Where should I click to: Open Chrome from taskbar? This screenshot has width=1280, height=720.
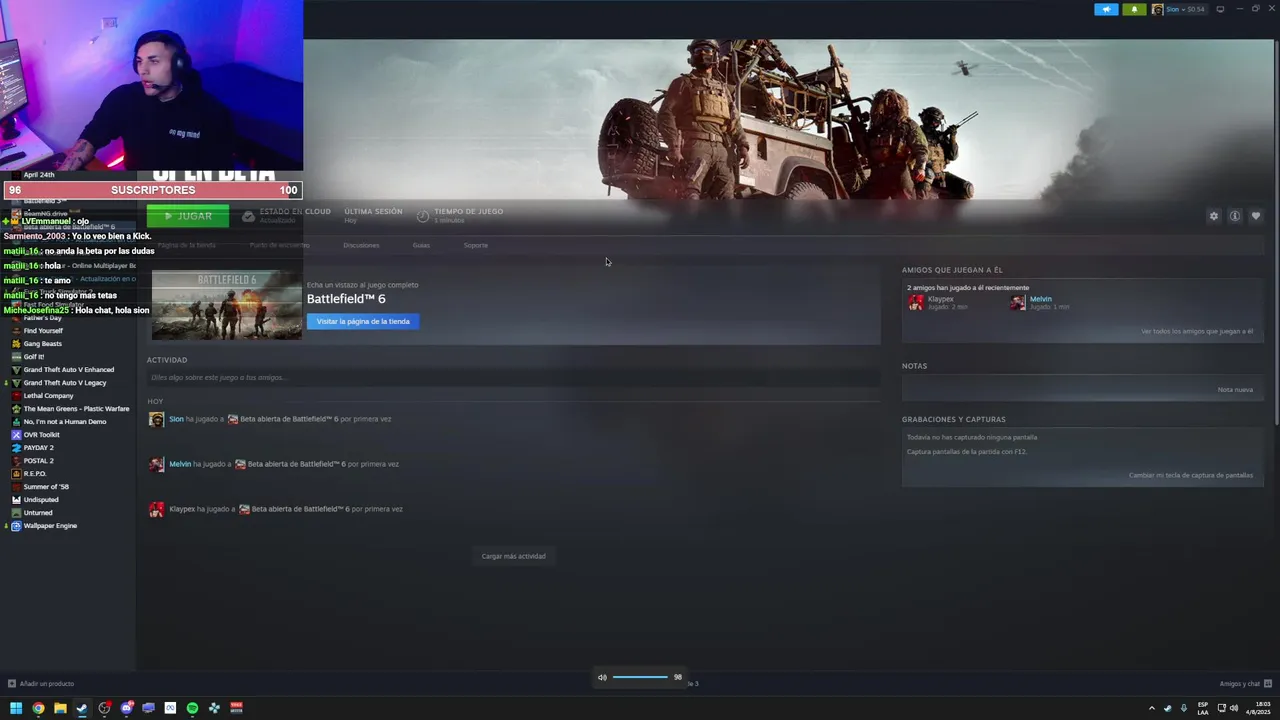pos(38,708)
